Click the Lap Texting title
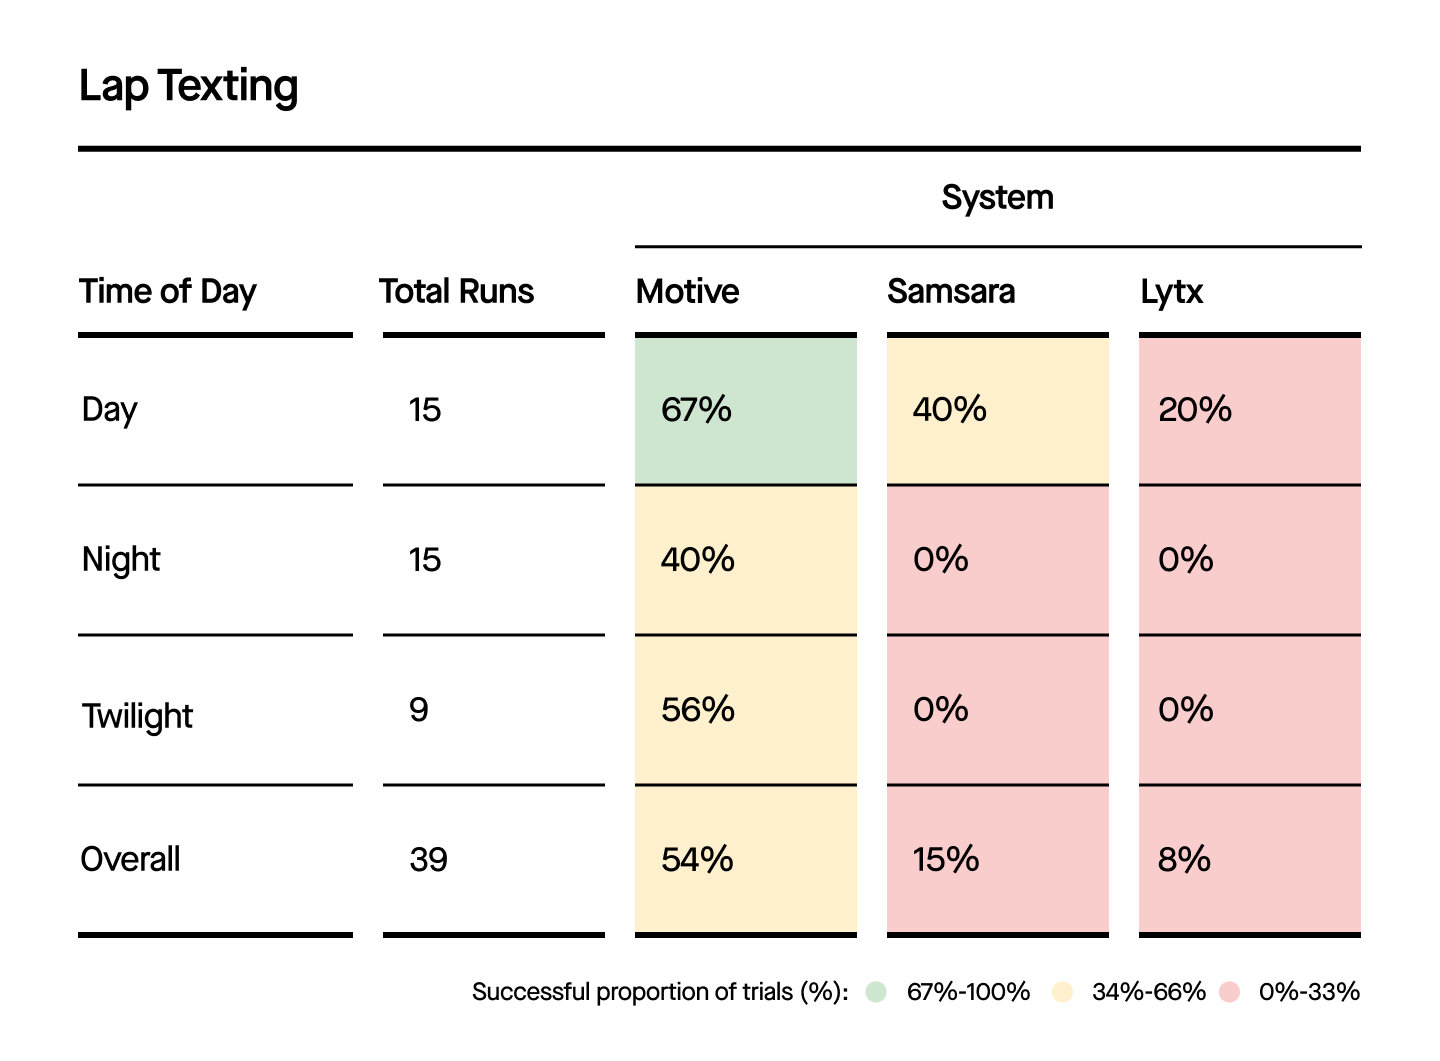Screen dimensions: 1440x1061 click(x=189, y=86)
